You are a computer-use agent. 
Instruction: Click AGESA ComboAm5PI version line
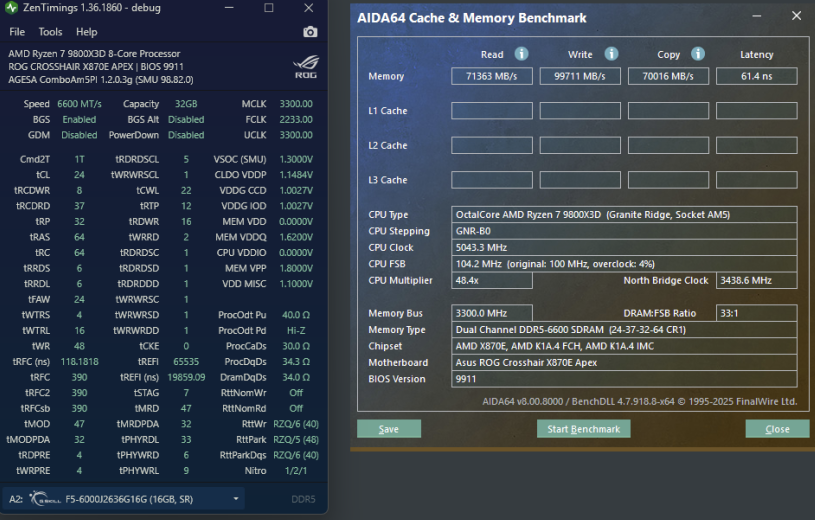click(101, 80)
